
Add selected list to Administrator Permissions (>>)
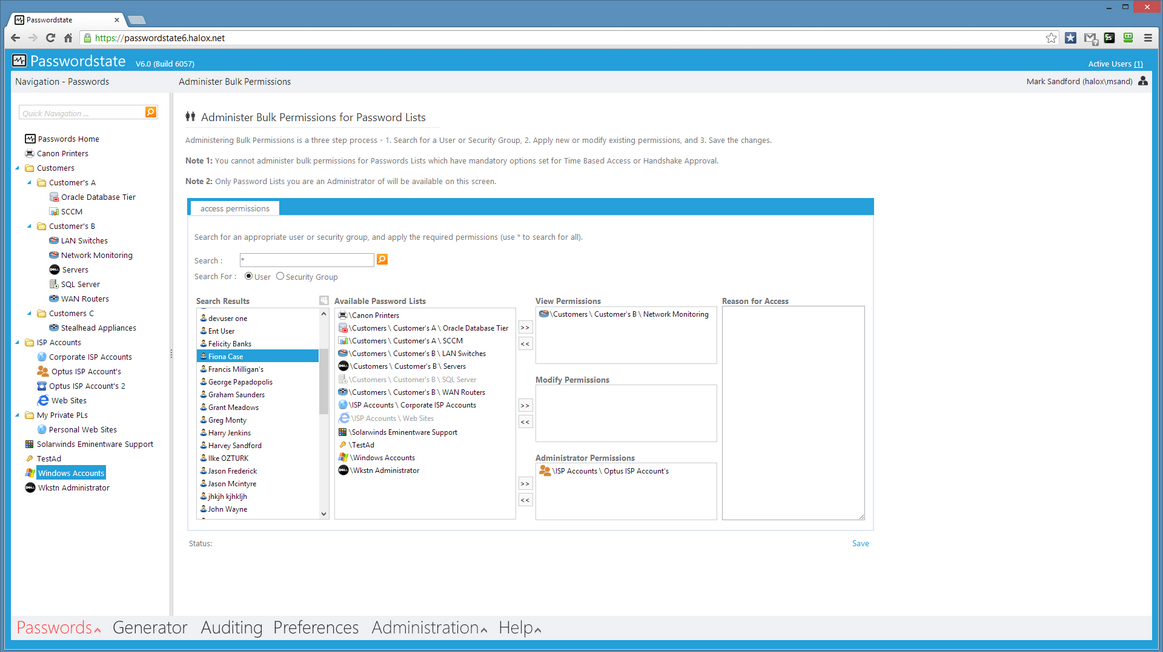coord(525,484)
